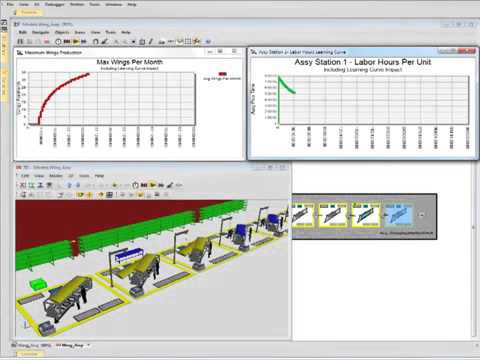Open the Debugger menu in main menu bar
Screen dimensions: 480x360
point(55,4)
